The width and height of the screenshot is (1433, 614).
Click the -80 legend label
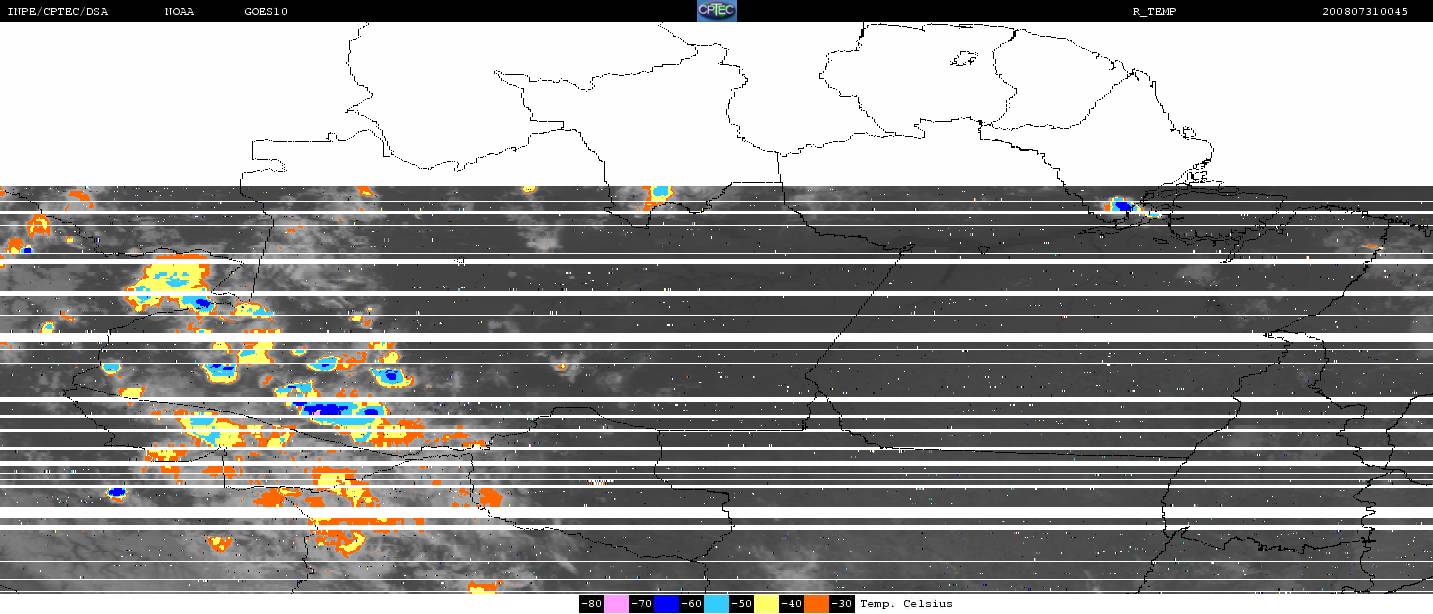592,604
